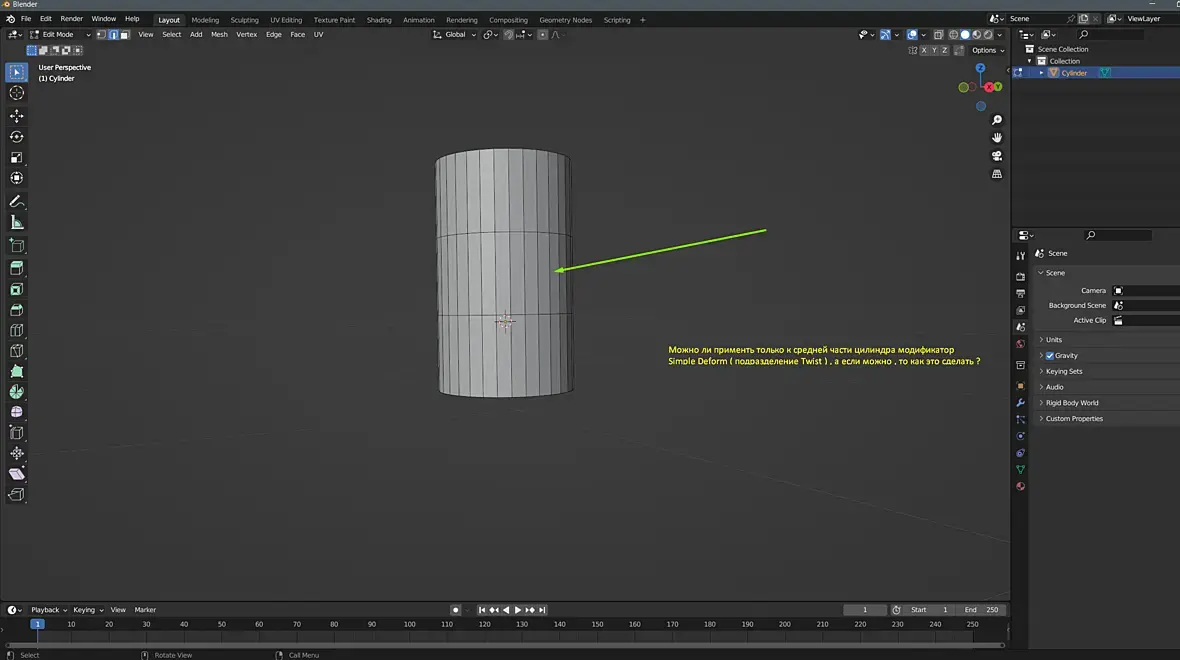Viewport: 1180px width, 660px height.
Task: Open Global transform orientation dropdown
Action: click(x=455, y=35)
